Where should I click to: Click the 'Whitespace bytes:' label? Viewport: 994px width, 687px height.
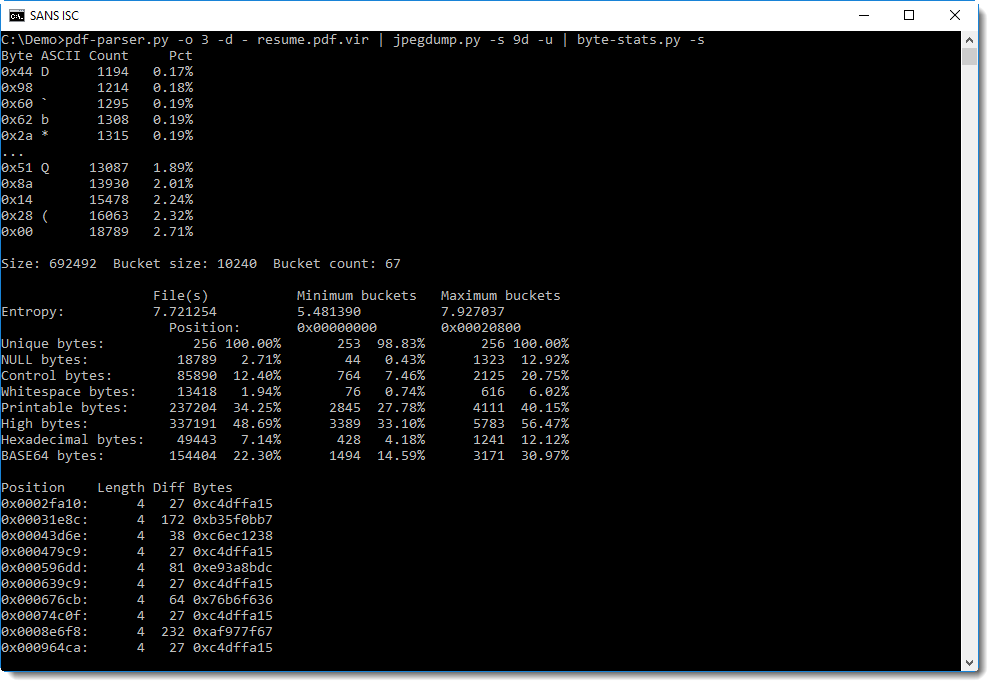pos(68,392)
